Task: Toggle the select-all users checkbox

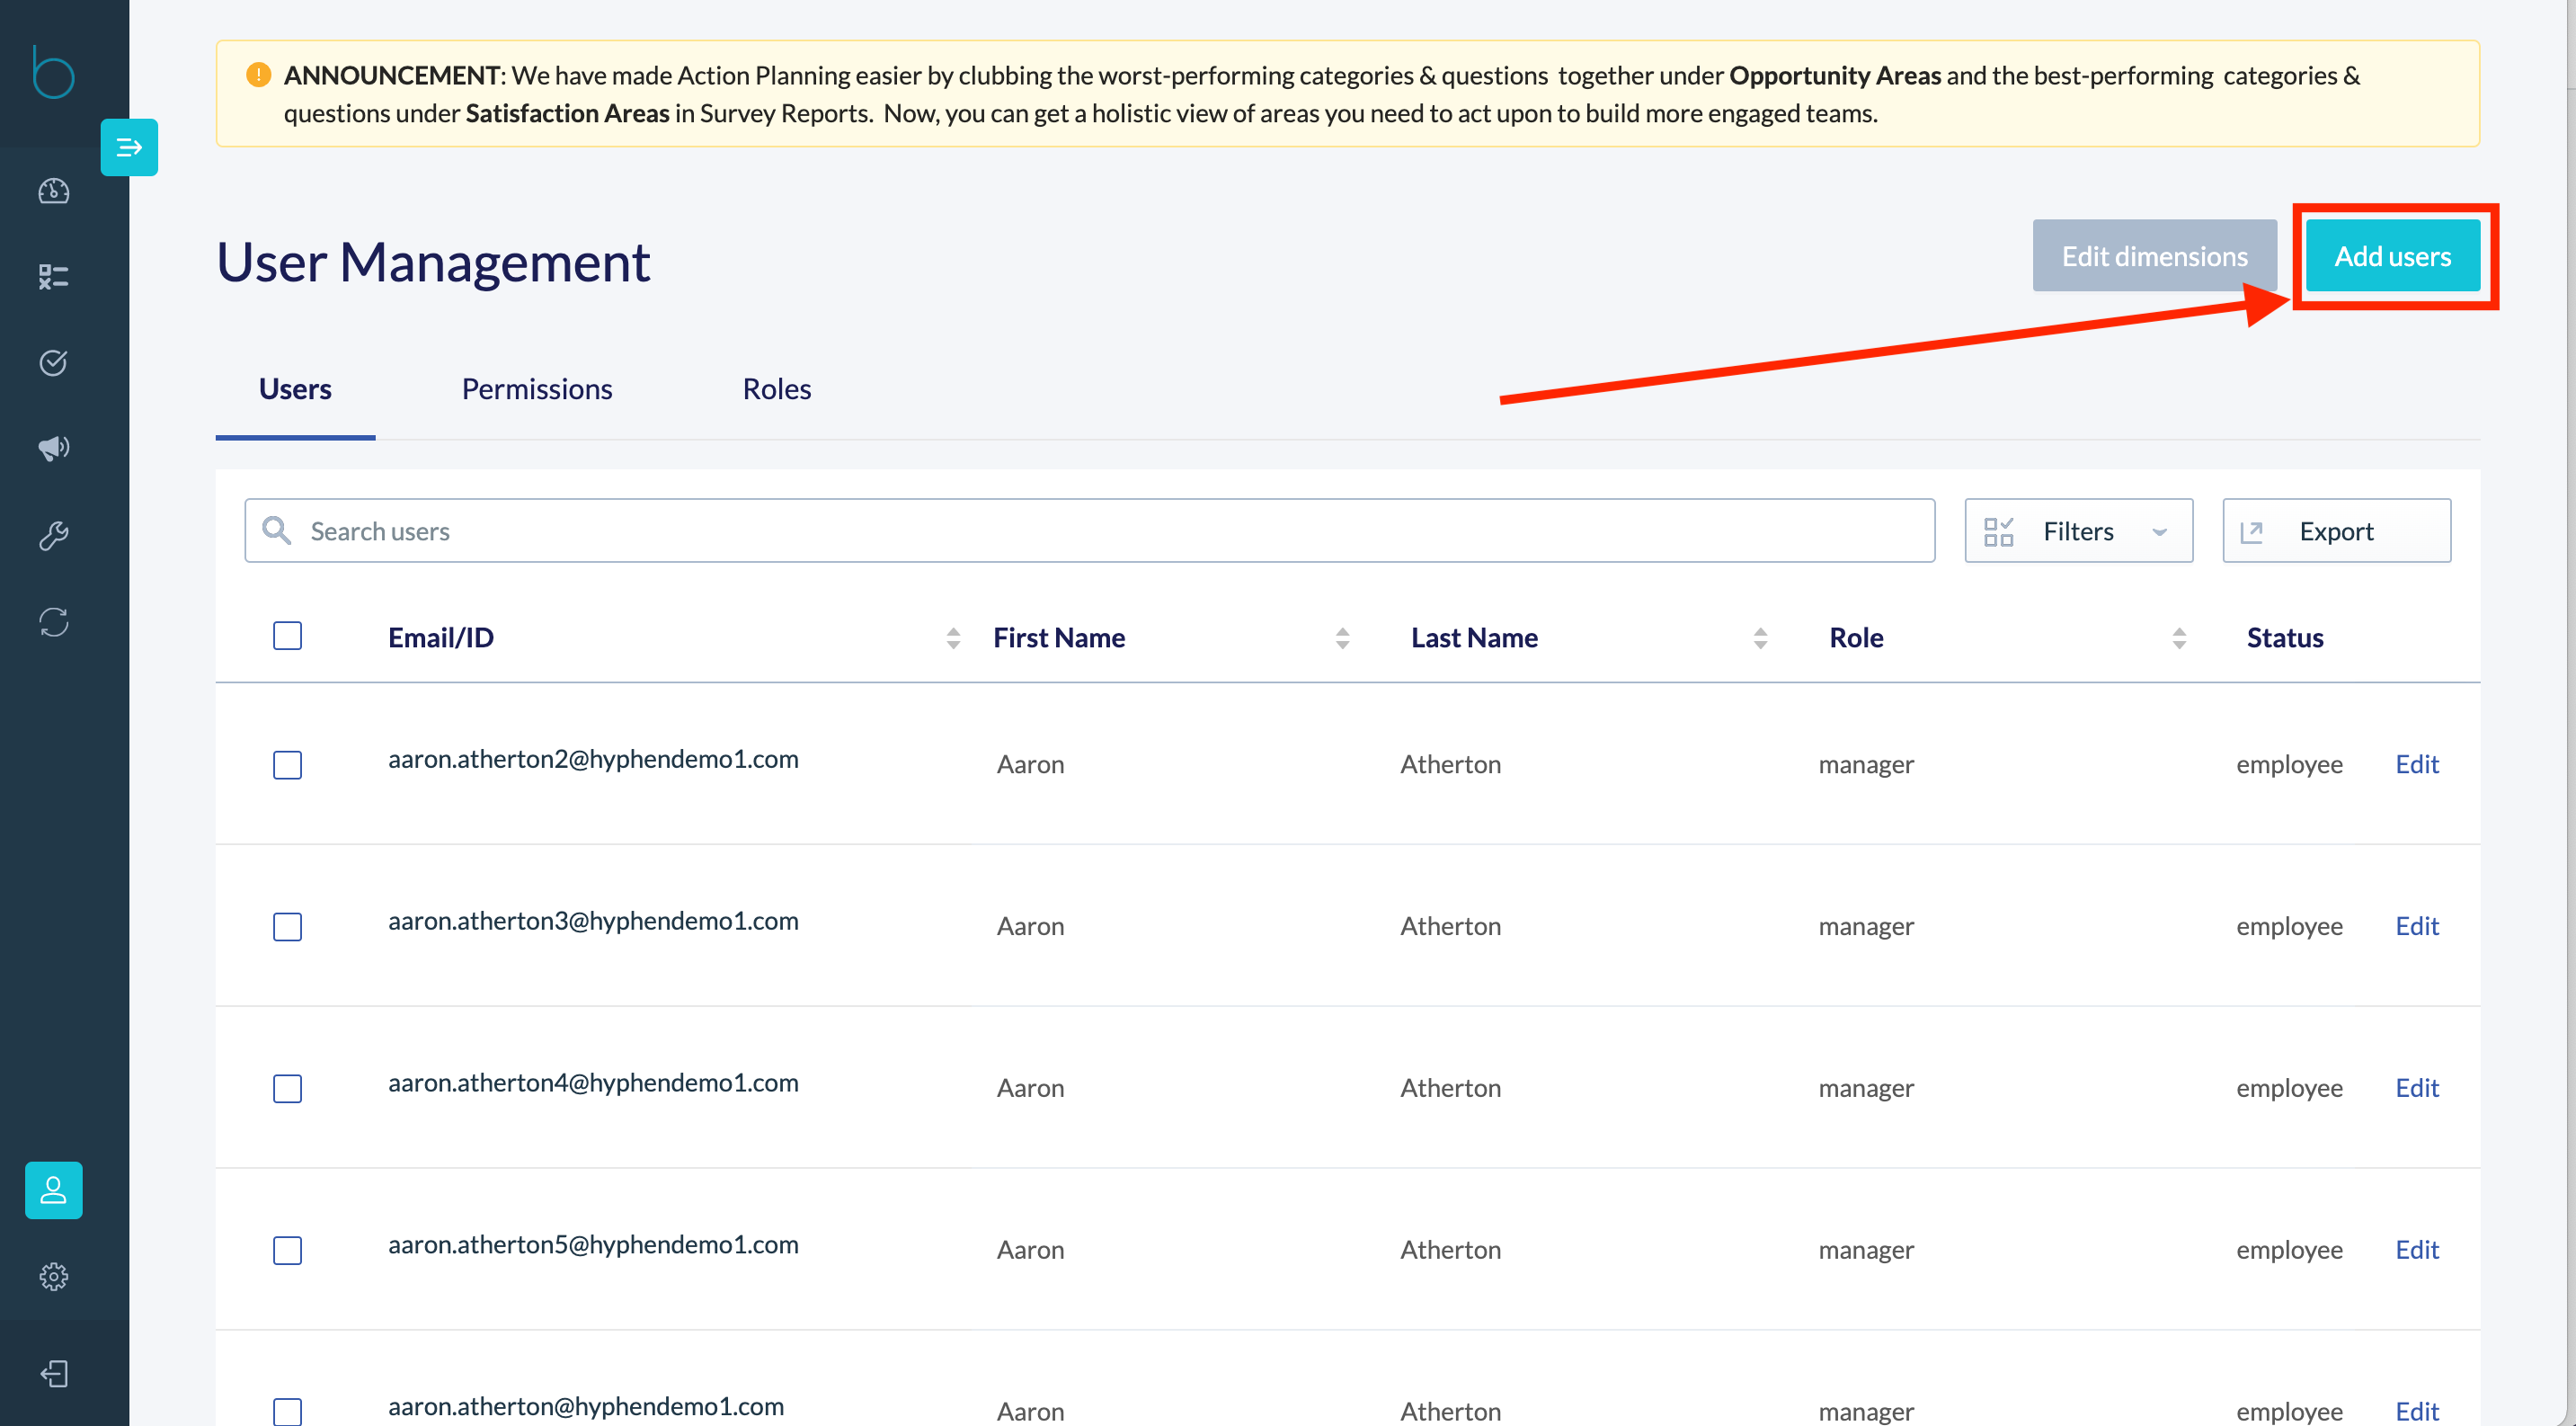Action: [288, 636]
